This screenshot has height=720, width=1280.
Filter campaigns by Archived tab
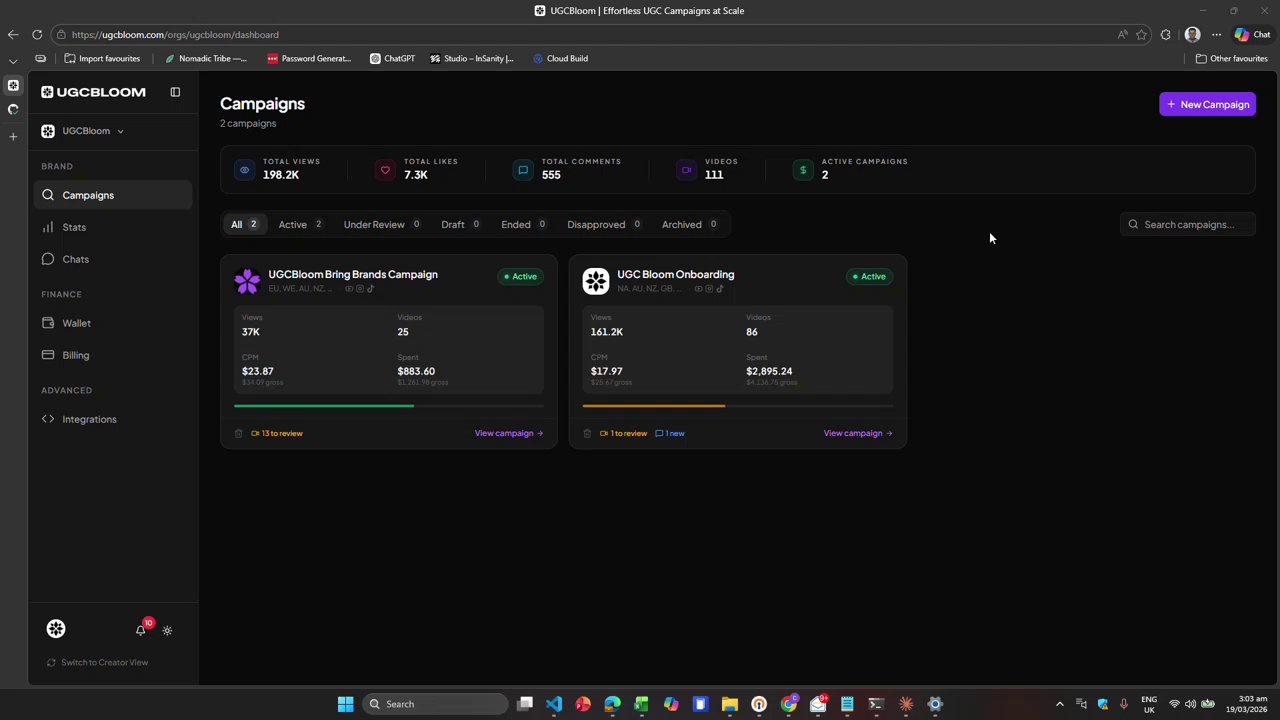[x=689, y=224]
